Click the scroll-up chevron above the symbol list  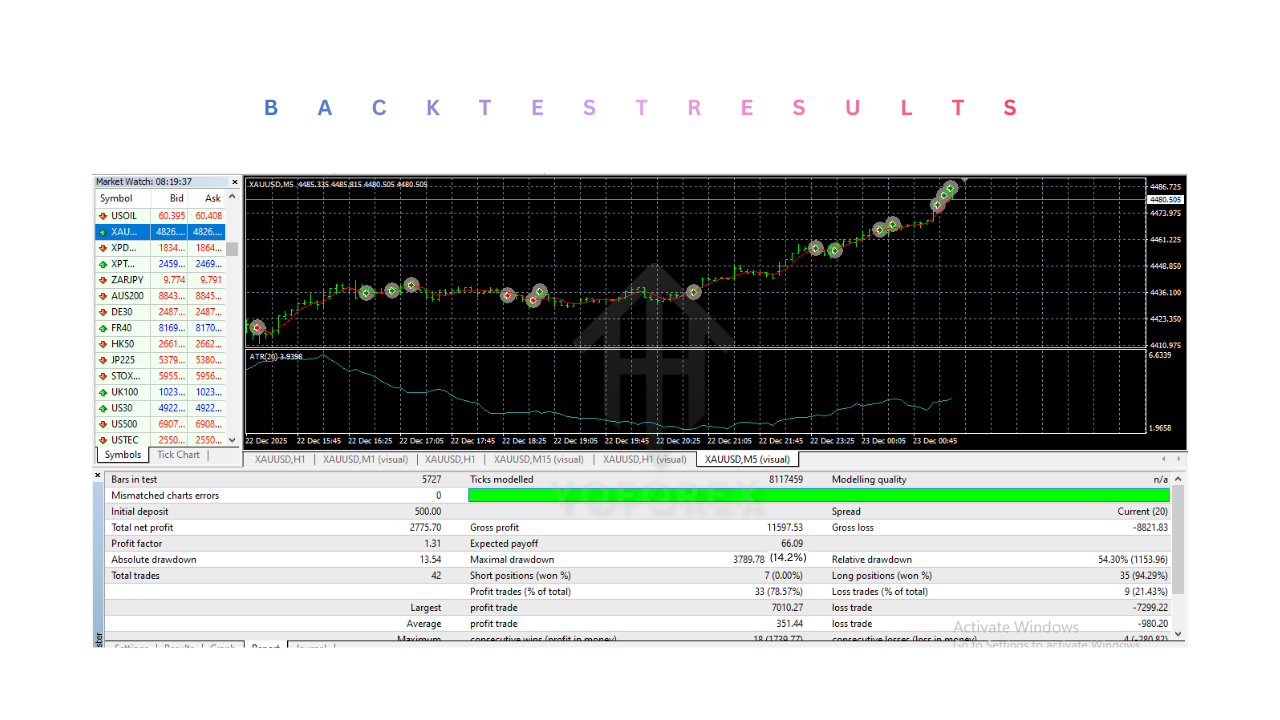point(232,195)
